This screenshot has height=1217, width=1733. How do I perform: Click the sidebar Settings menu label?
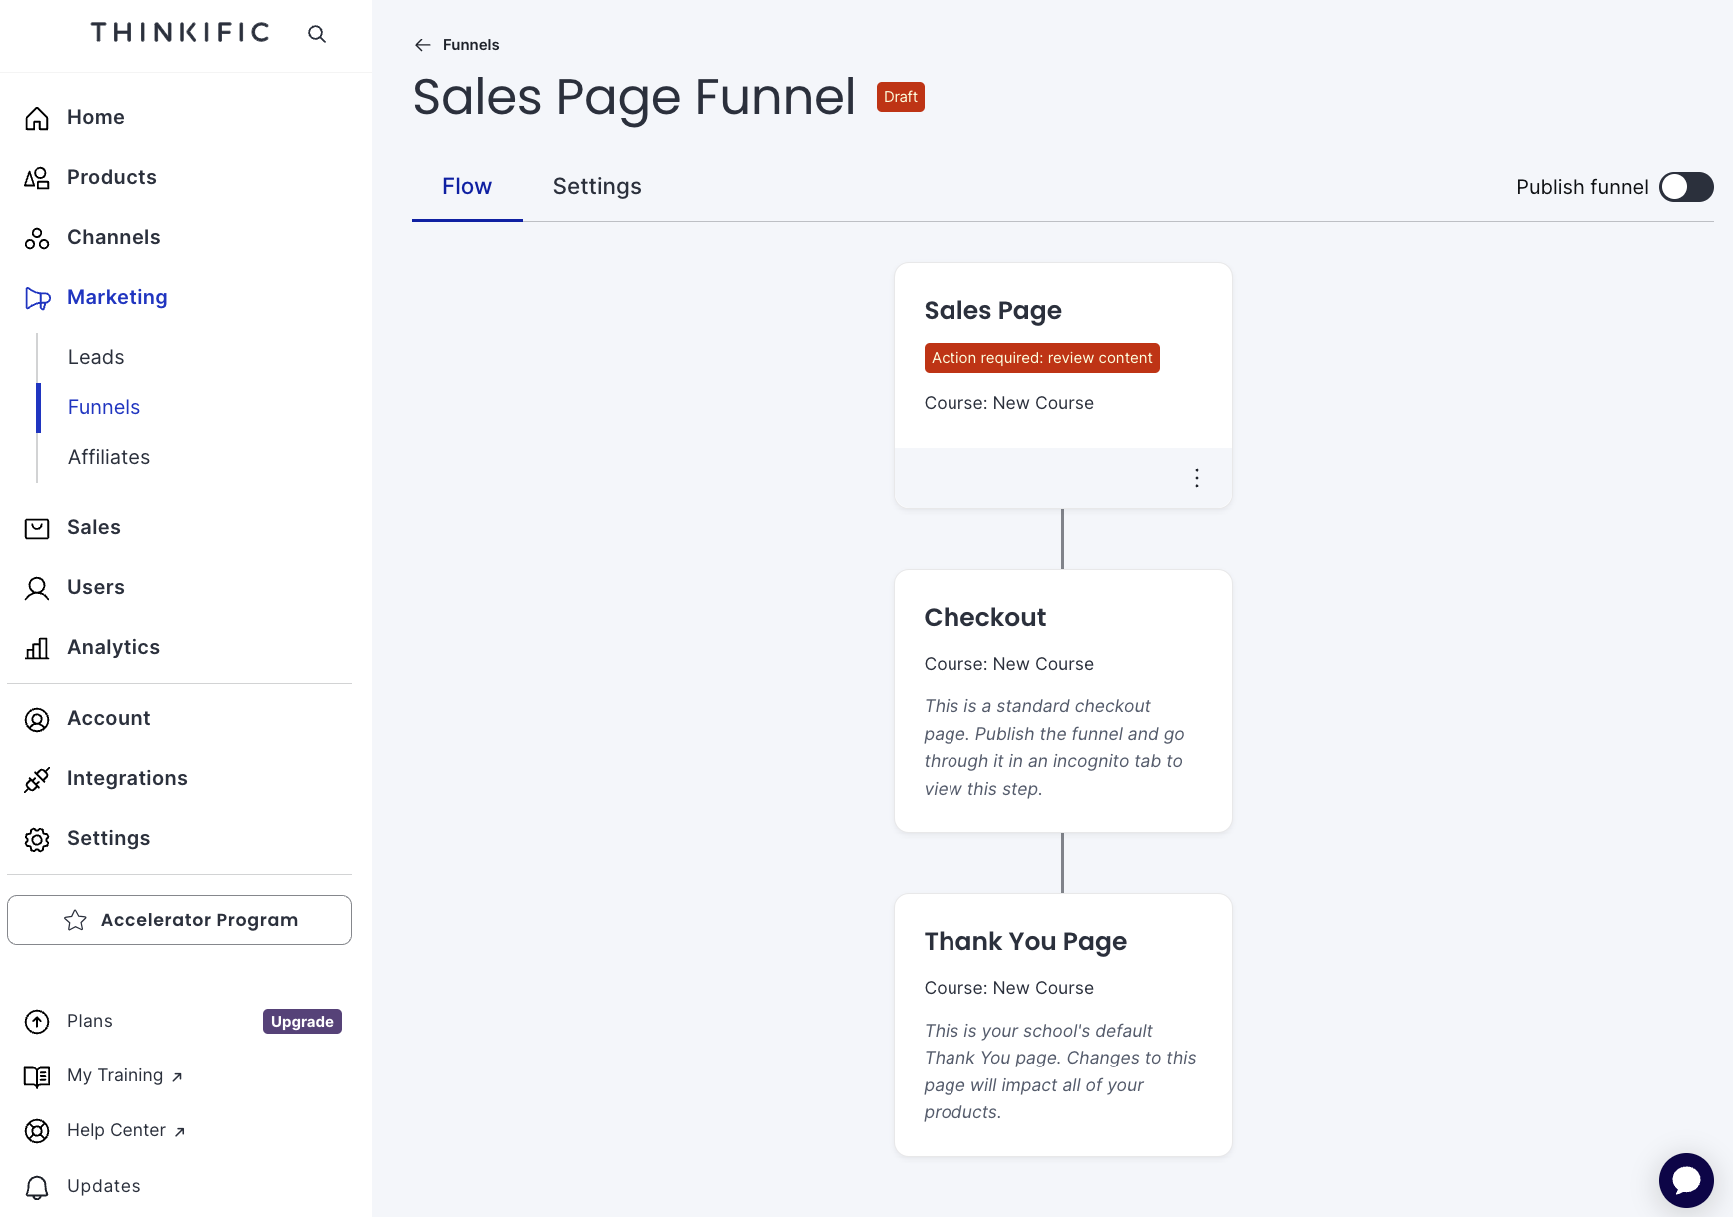tap(109, 838)
